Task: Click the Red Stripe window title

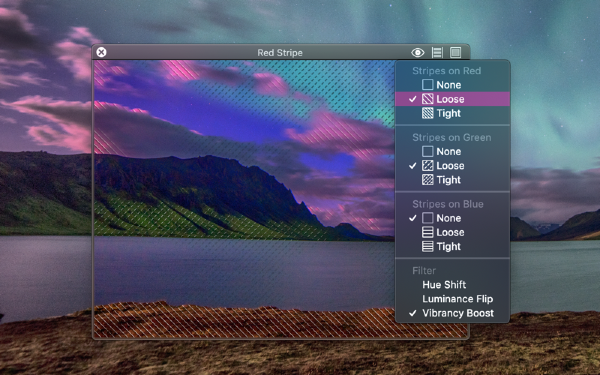Action: (280, 52)
